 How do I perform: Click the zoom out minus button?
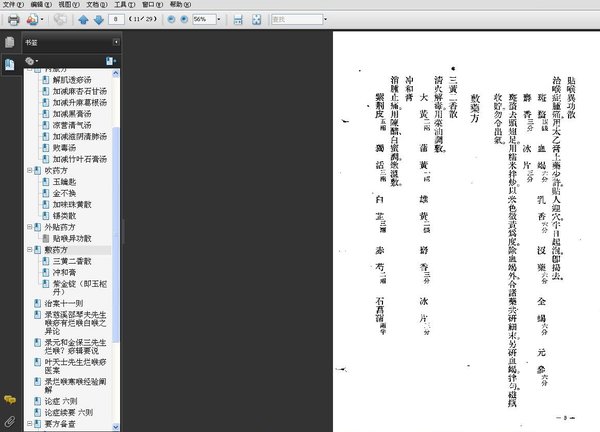(171, 19)
